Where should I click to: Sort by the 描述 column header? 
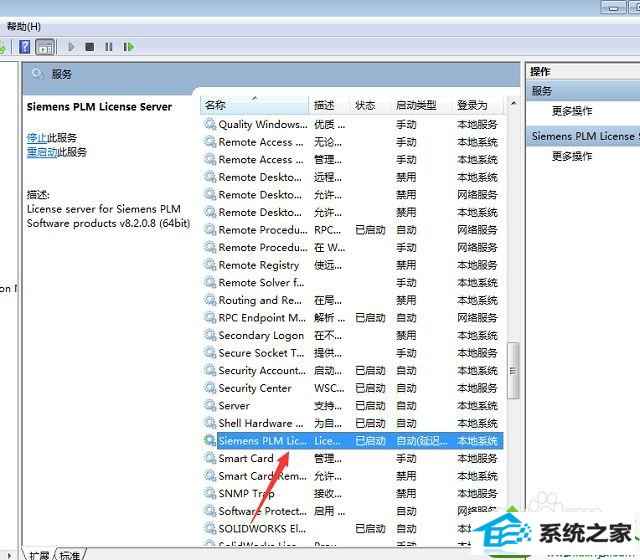[329, 105]
